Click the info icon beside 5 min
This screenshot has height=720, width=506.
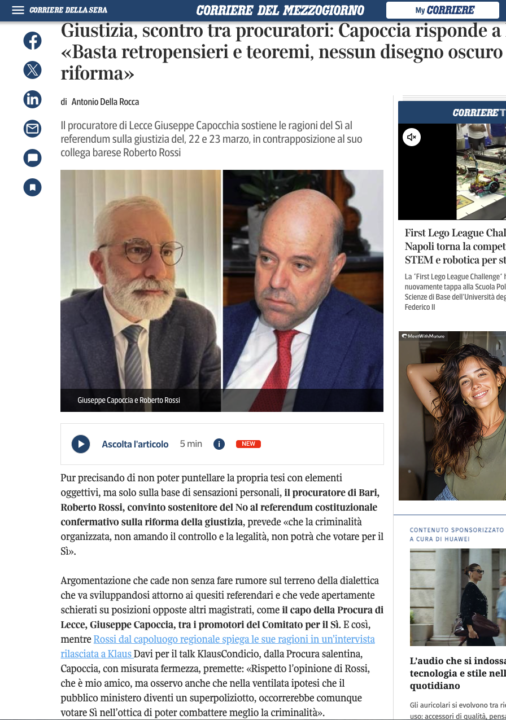[x=219, y=444]
